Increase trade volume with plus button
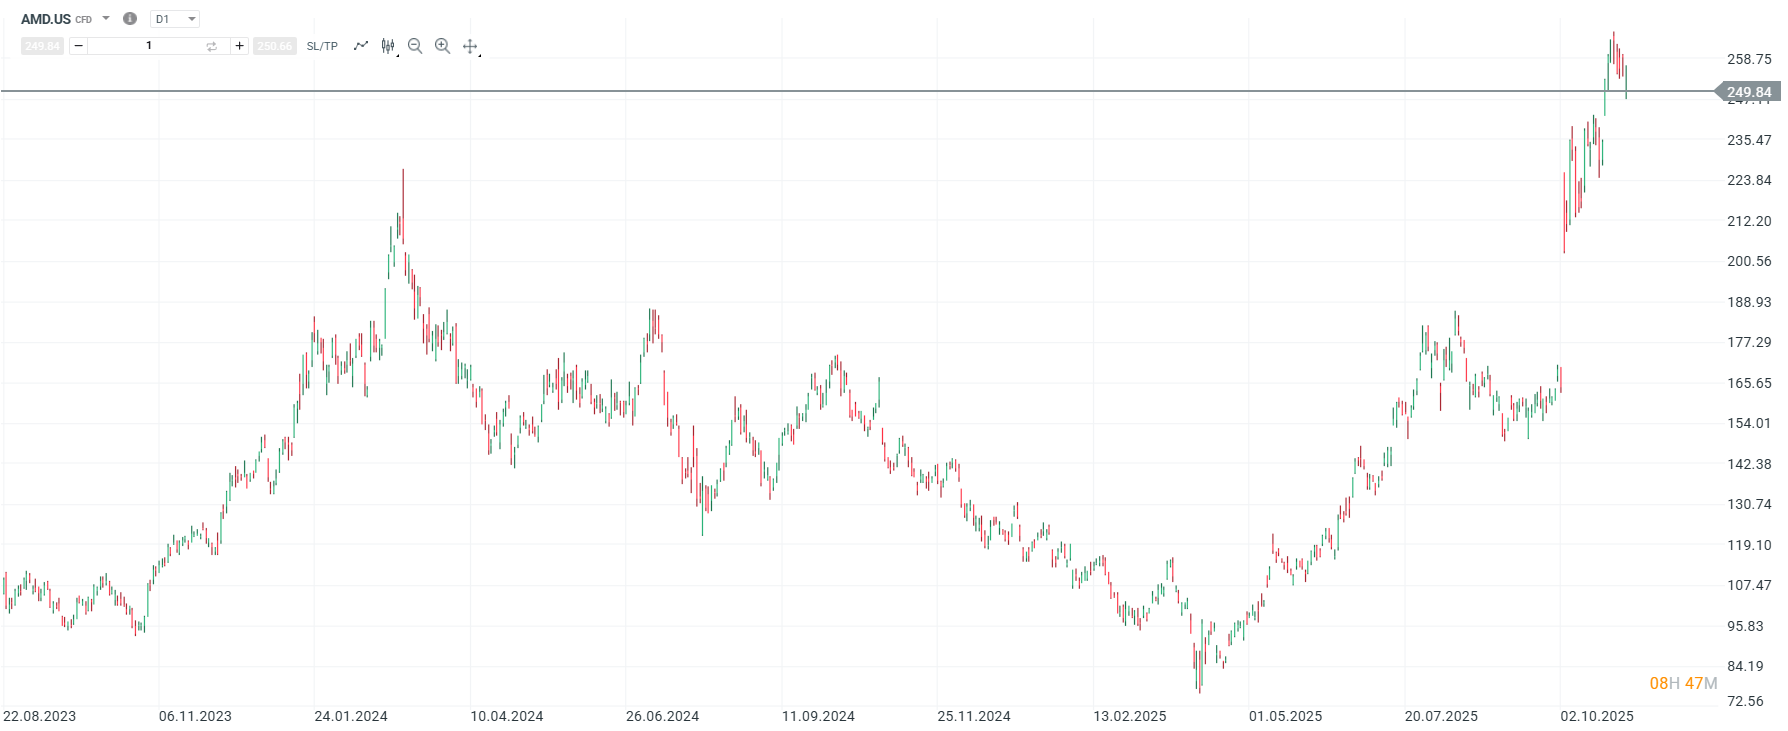Viewport: 1788px width, 731px height. click(239, 46)
